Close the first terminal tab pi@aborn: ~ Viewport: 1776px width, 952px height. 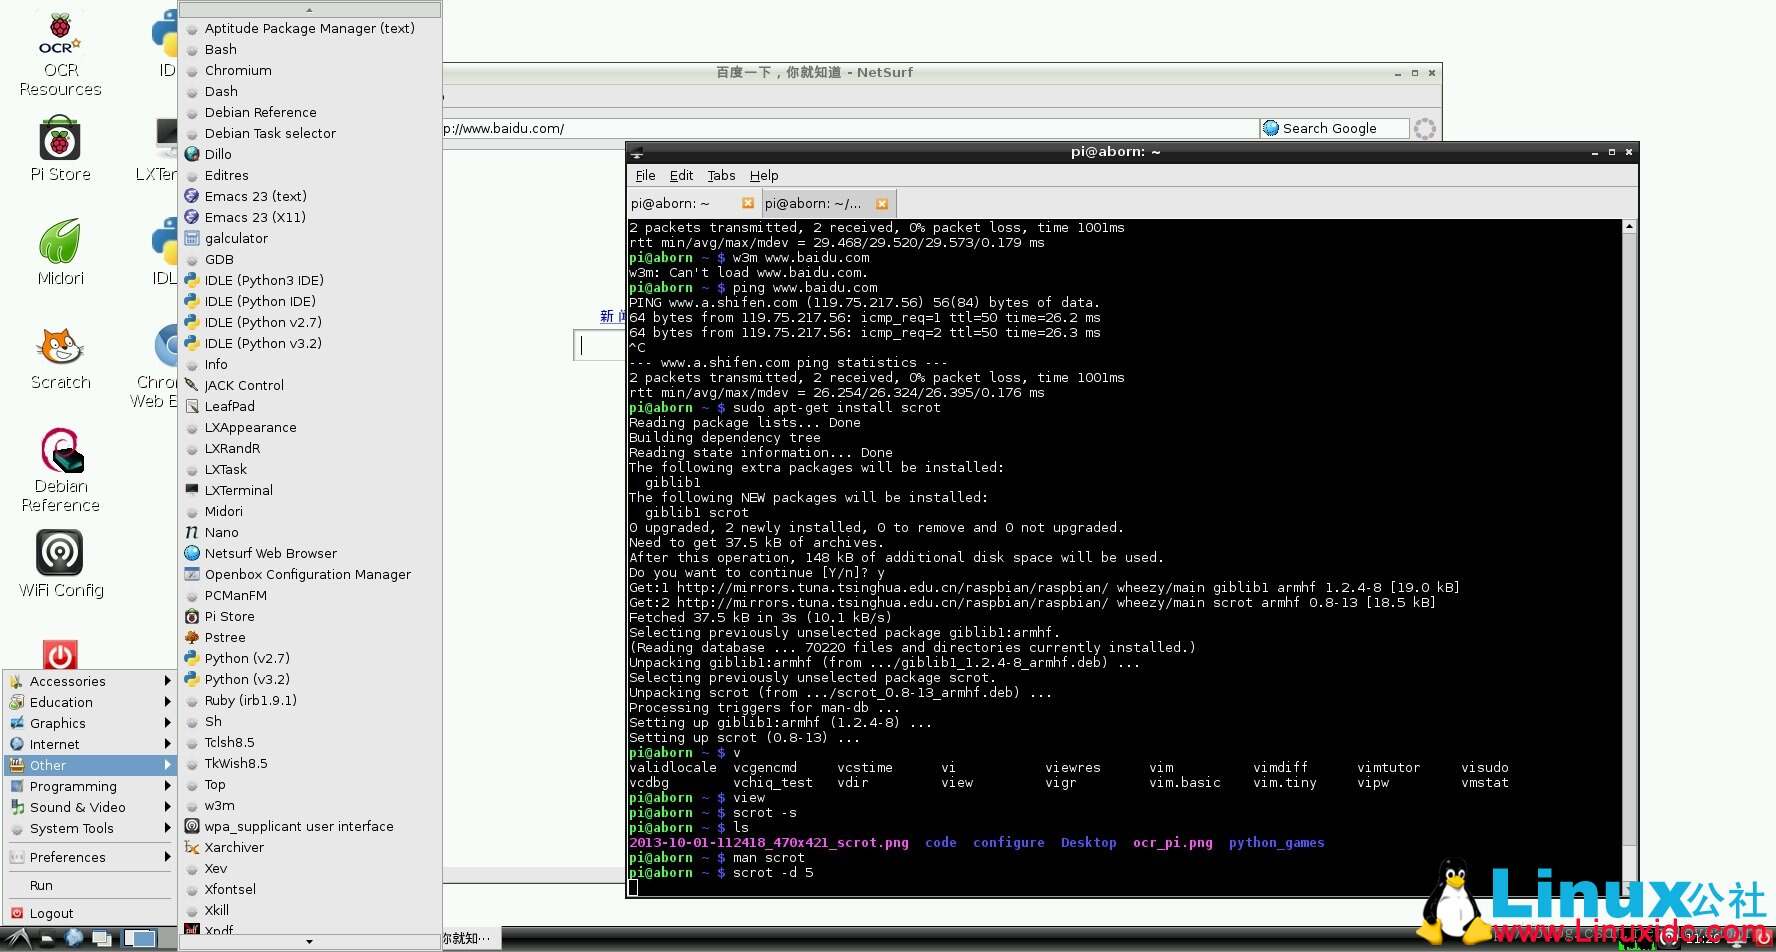[x=747, y=203]
